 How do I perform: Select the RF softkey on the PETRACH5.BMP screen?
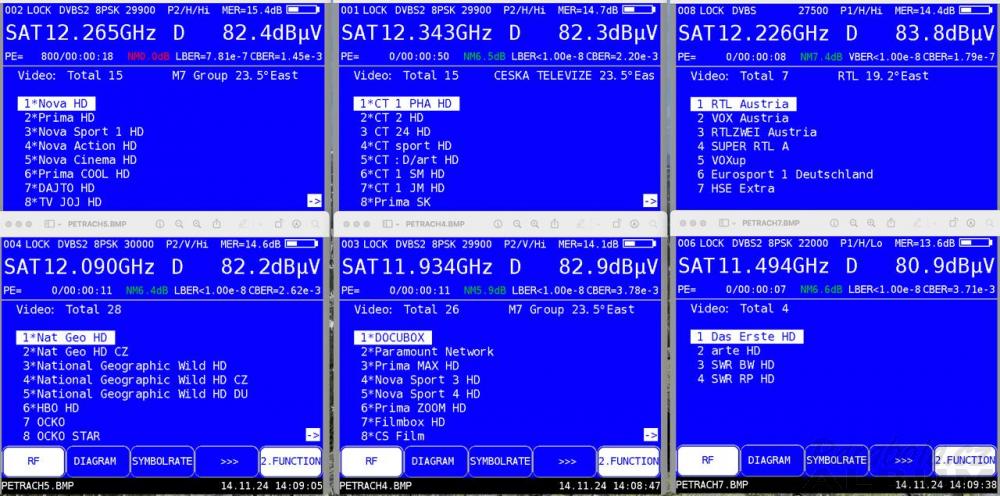coord(34,461)
